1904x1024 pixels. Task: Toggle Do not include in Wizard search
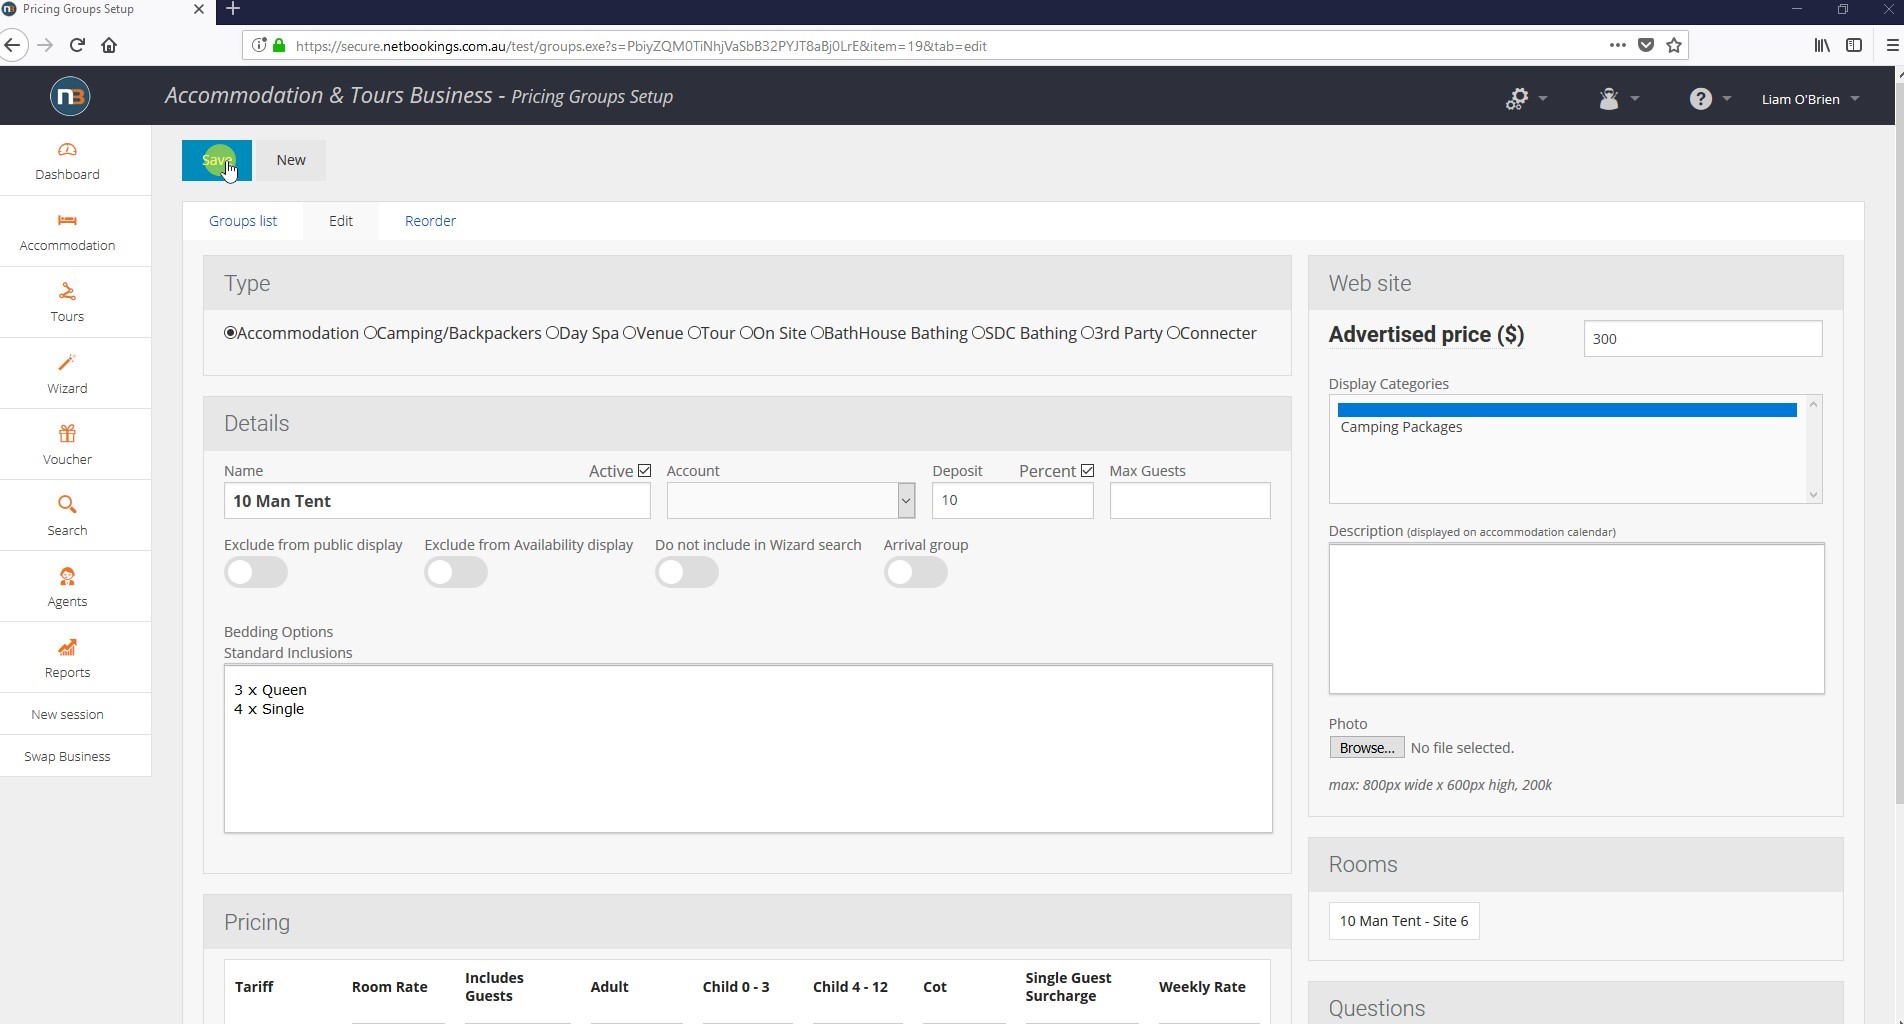pyautogui.click(x=687, y=572)
